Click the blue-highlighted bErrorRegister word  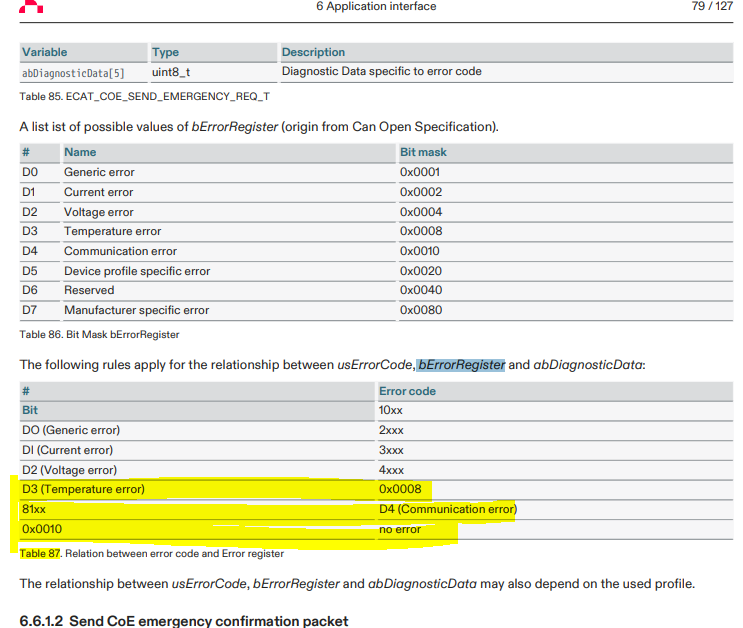coord(461,365)
